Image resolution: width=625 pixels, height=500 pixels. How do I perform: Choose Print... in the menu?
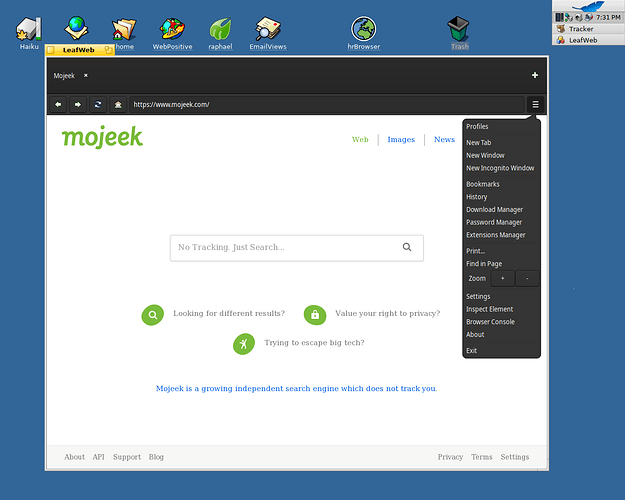coord(501,251)
